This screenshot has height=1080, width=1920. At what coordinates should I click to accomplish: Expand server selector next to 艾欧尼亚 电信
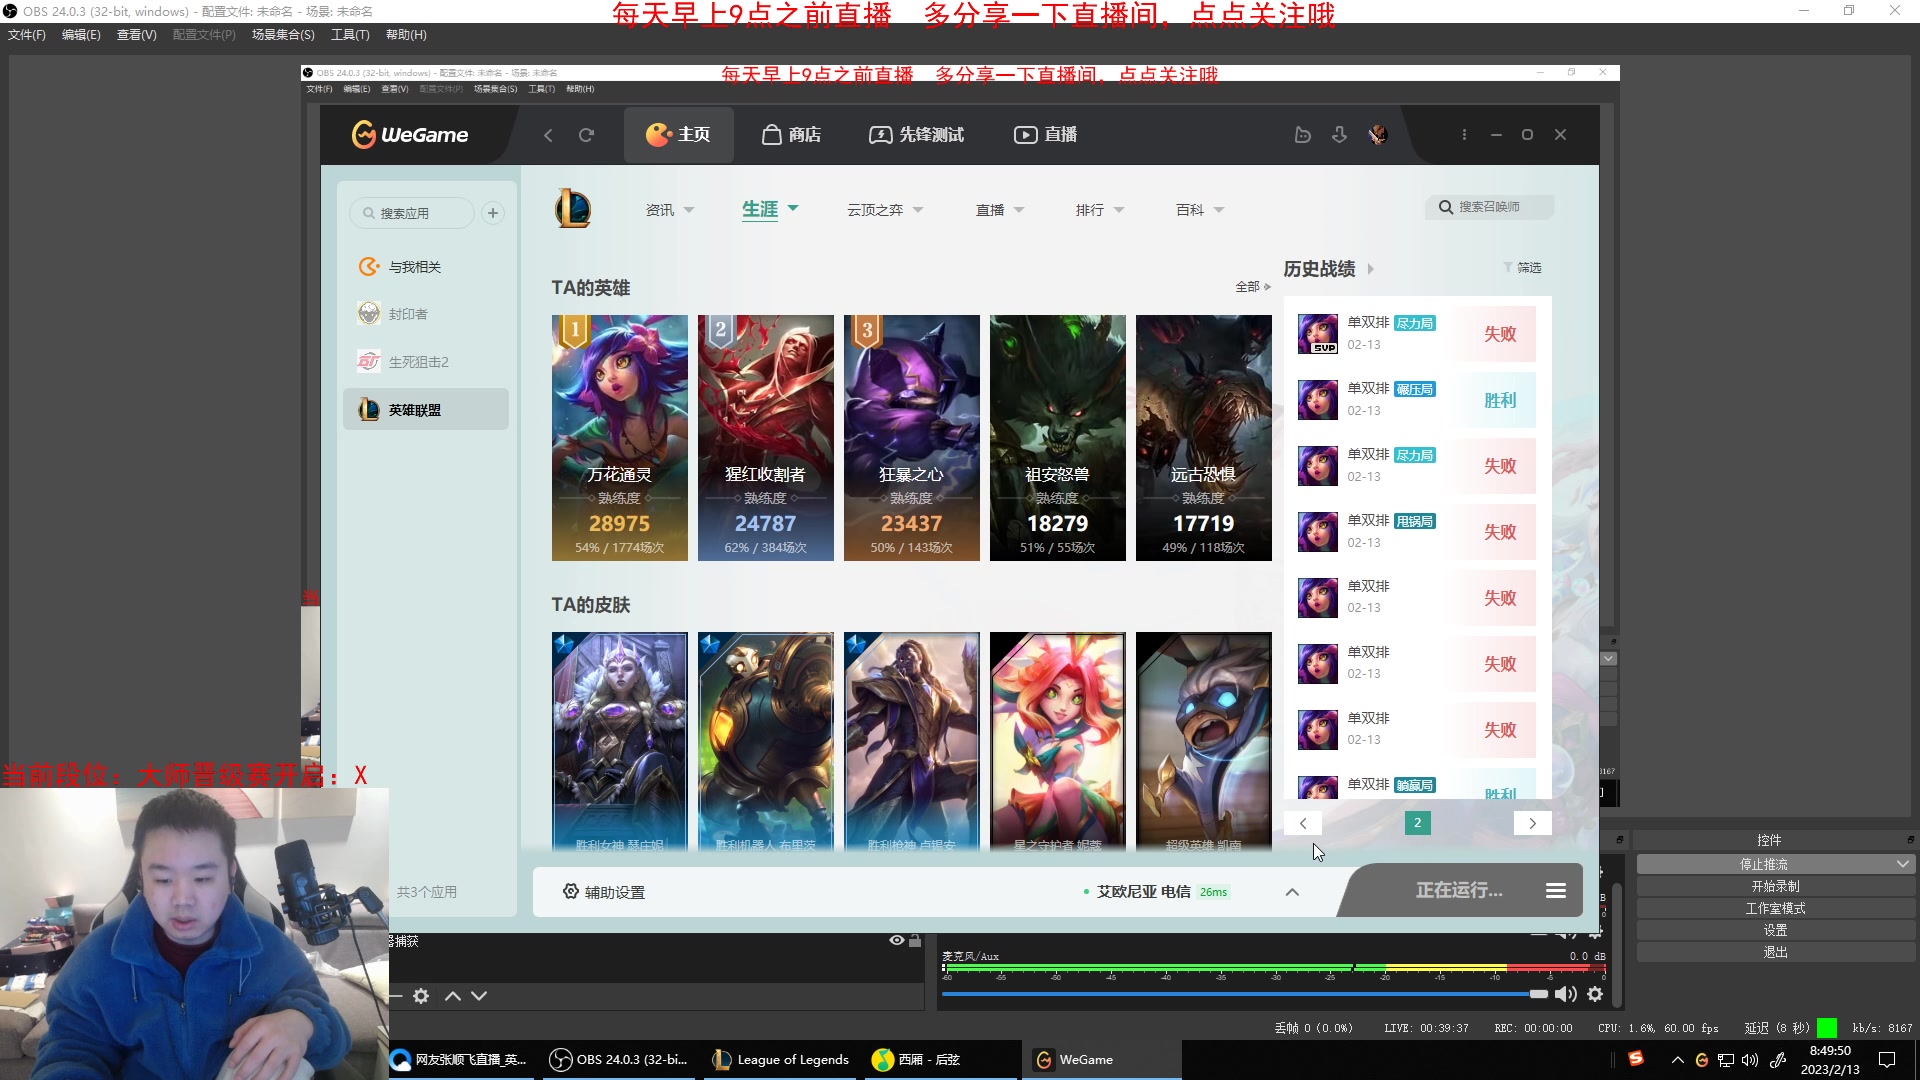pos(1292,892)
